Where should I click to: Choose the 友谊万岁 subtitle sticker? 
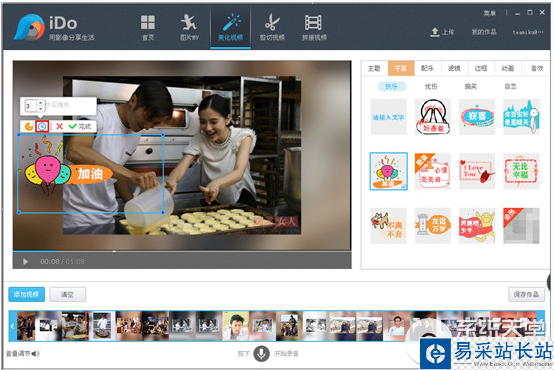(433, 226)
